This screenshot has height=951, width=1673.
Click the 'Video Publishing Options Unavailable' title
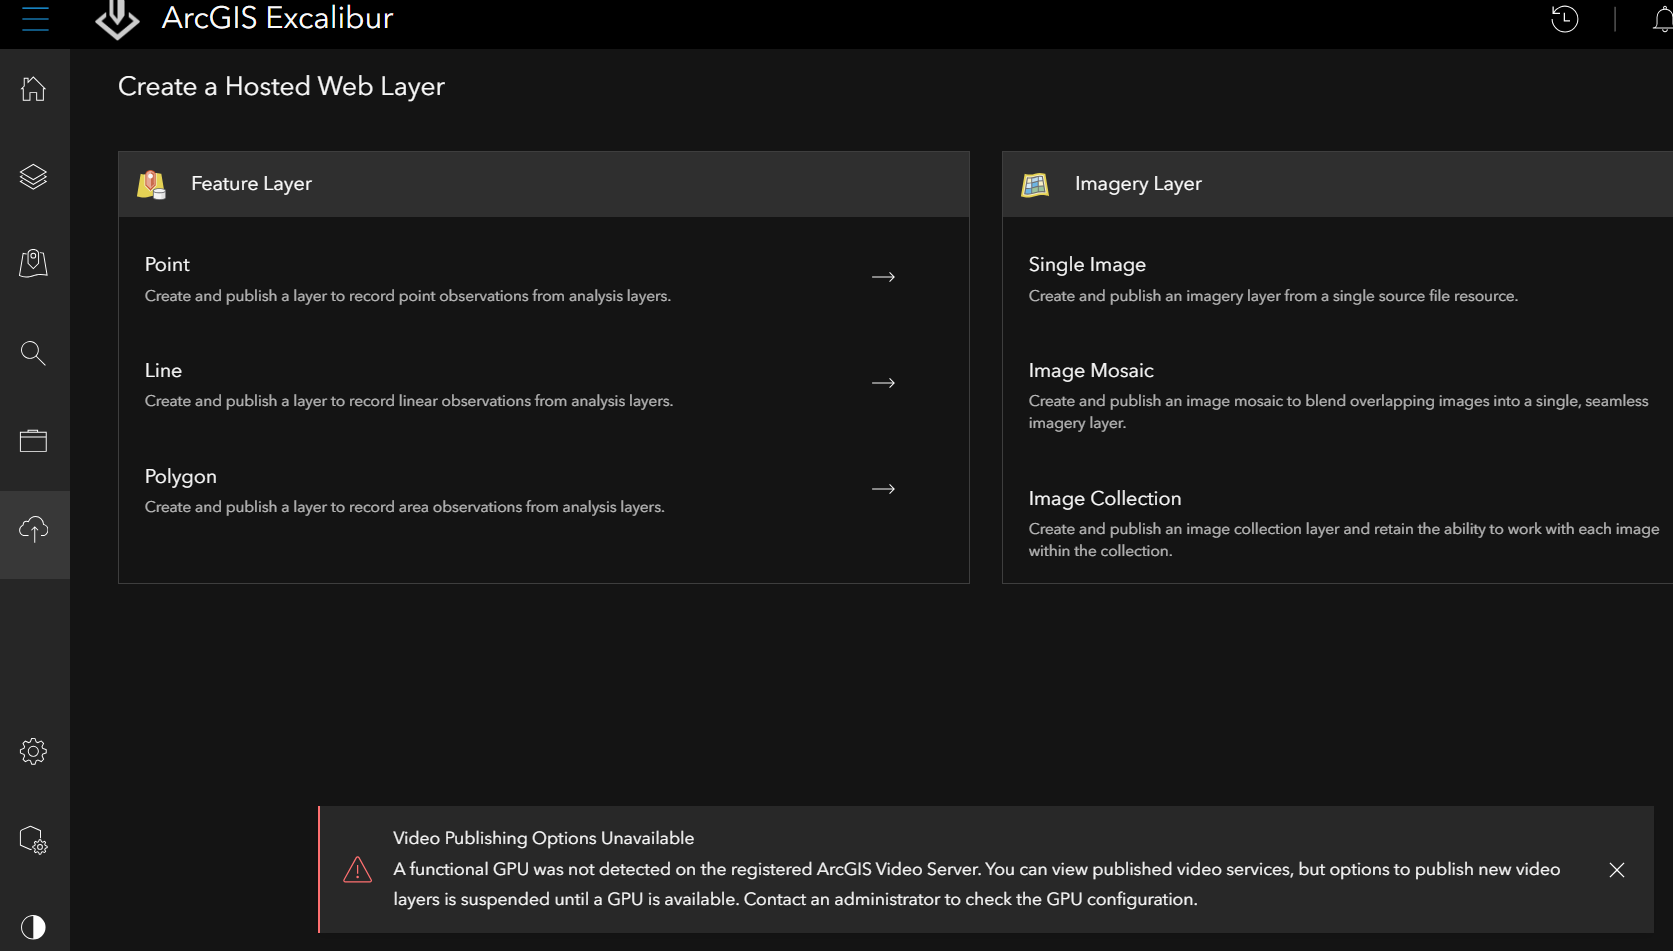pyautogui.click(x=543, y=838)
